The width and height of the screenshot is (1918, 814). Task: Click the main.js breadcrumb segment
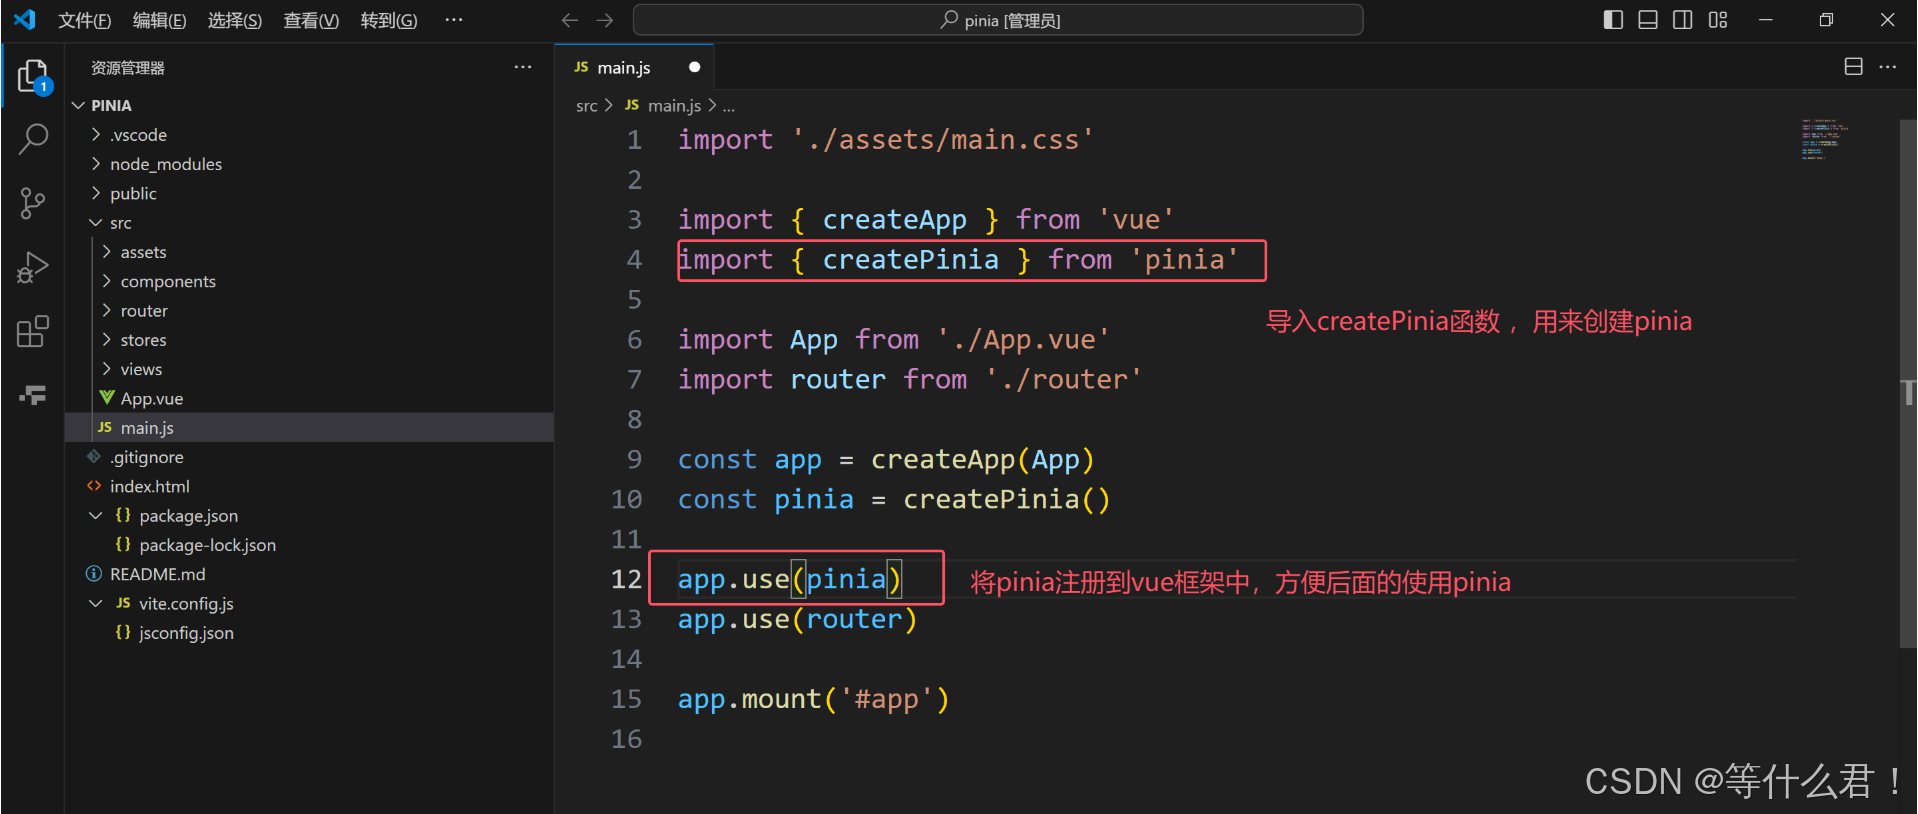pos(673,106)
